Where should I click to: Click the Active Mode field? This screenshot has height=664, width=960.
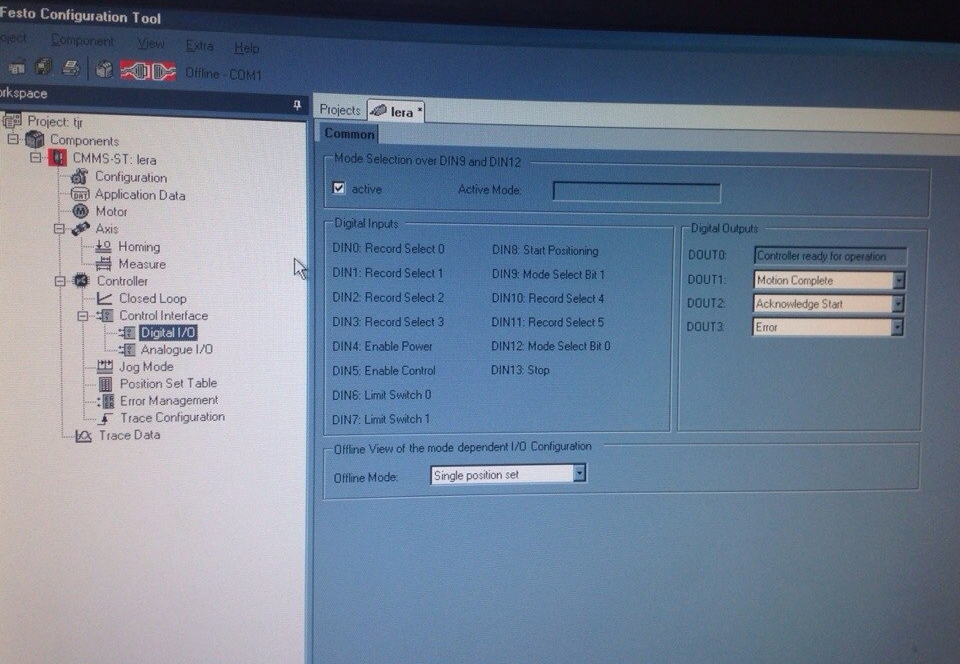(x=637, y=192)
